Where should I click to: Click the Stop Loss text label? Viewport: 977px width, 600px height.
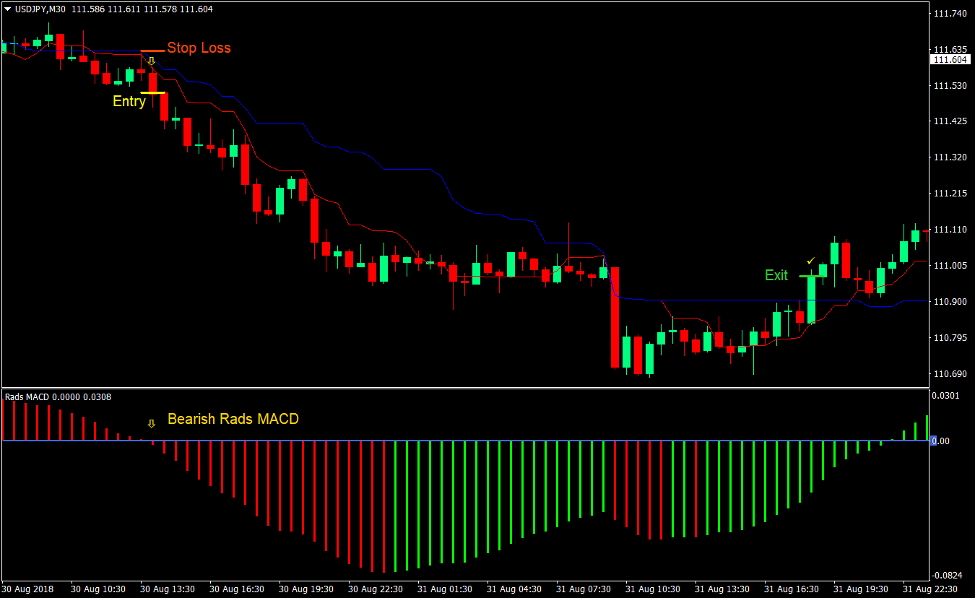(198, 47)
